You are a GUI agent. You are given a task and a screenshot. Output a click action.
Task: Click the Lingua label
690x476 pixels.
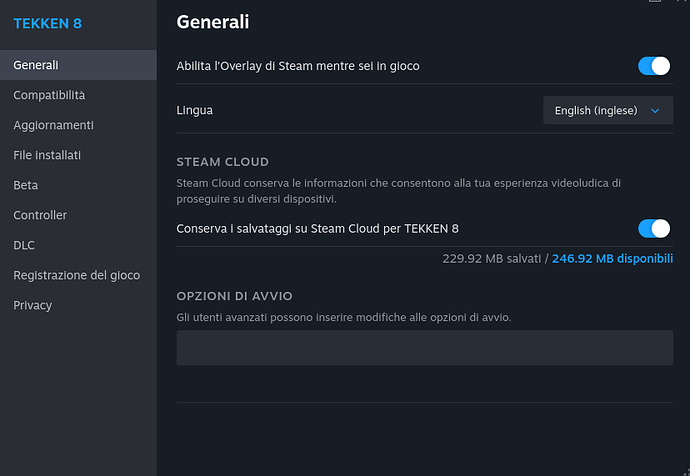tap(195, 110)
